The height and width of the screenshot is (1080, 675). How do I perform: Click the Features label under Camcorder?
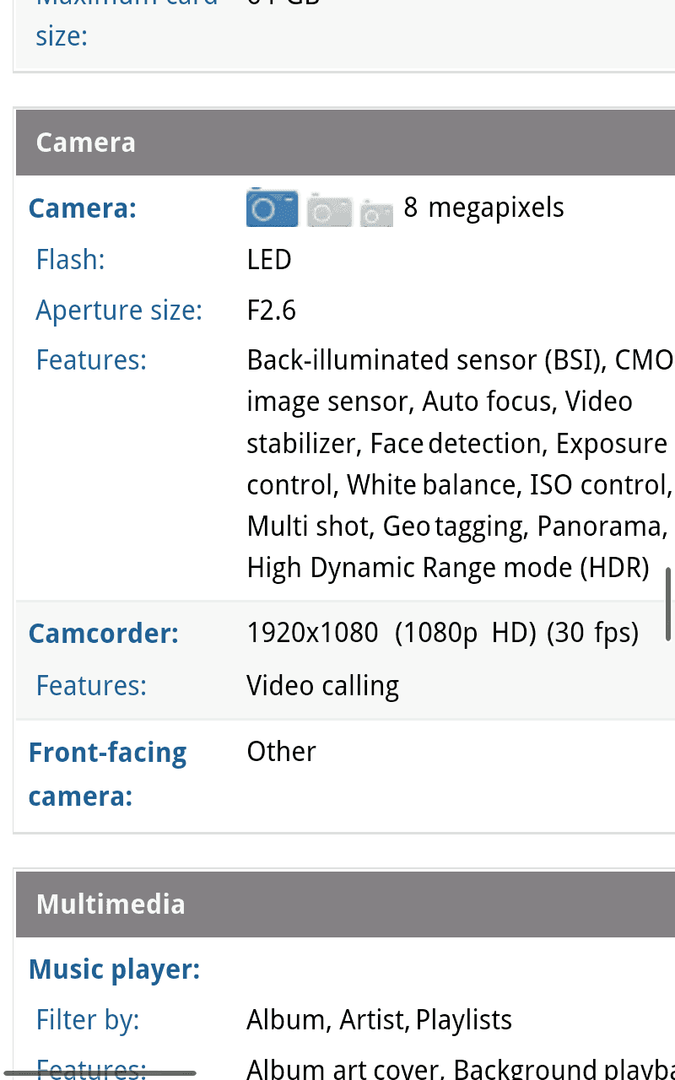(x=91, y=686)
